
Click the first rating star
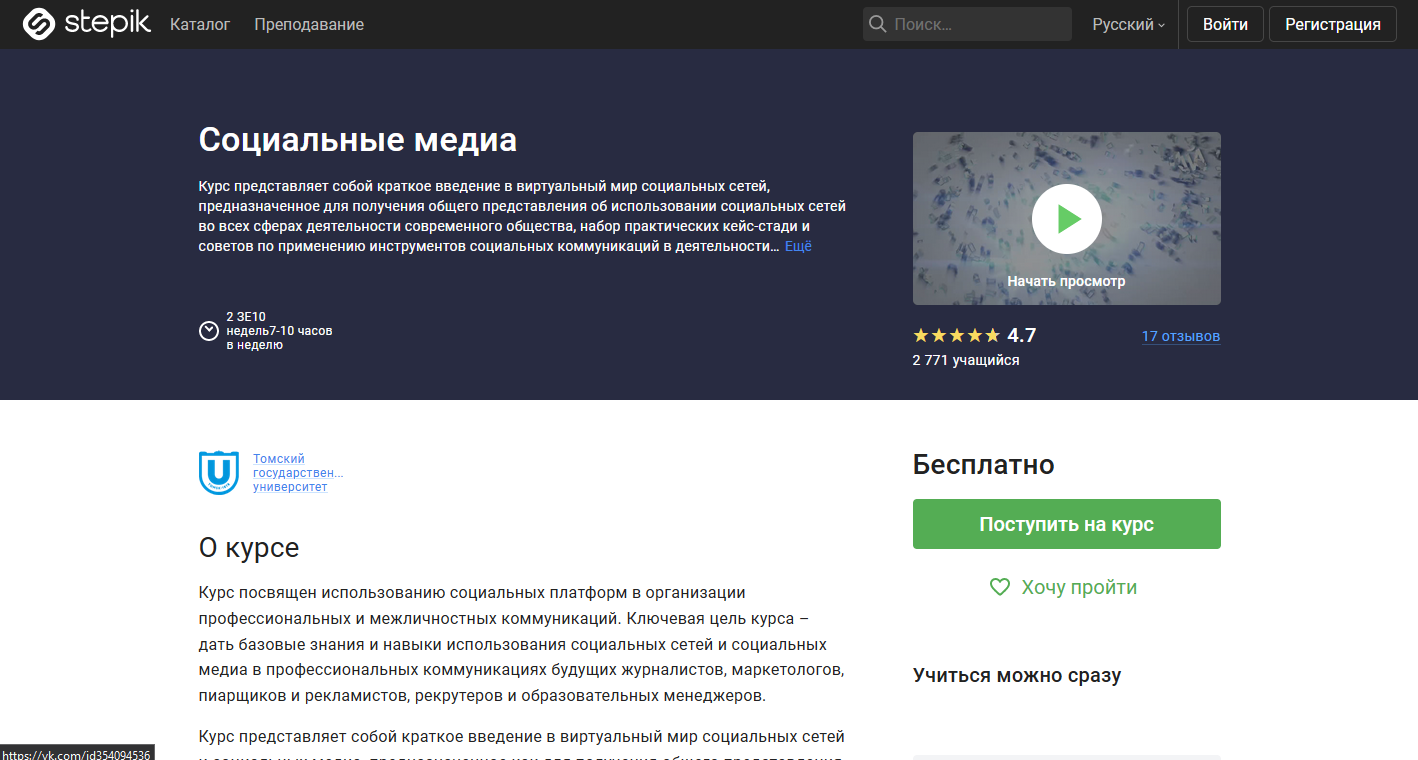[x=920, y=335]
